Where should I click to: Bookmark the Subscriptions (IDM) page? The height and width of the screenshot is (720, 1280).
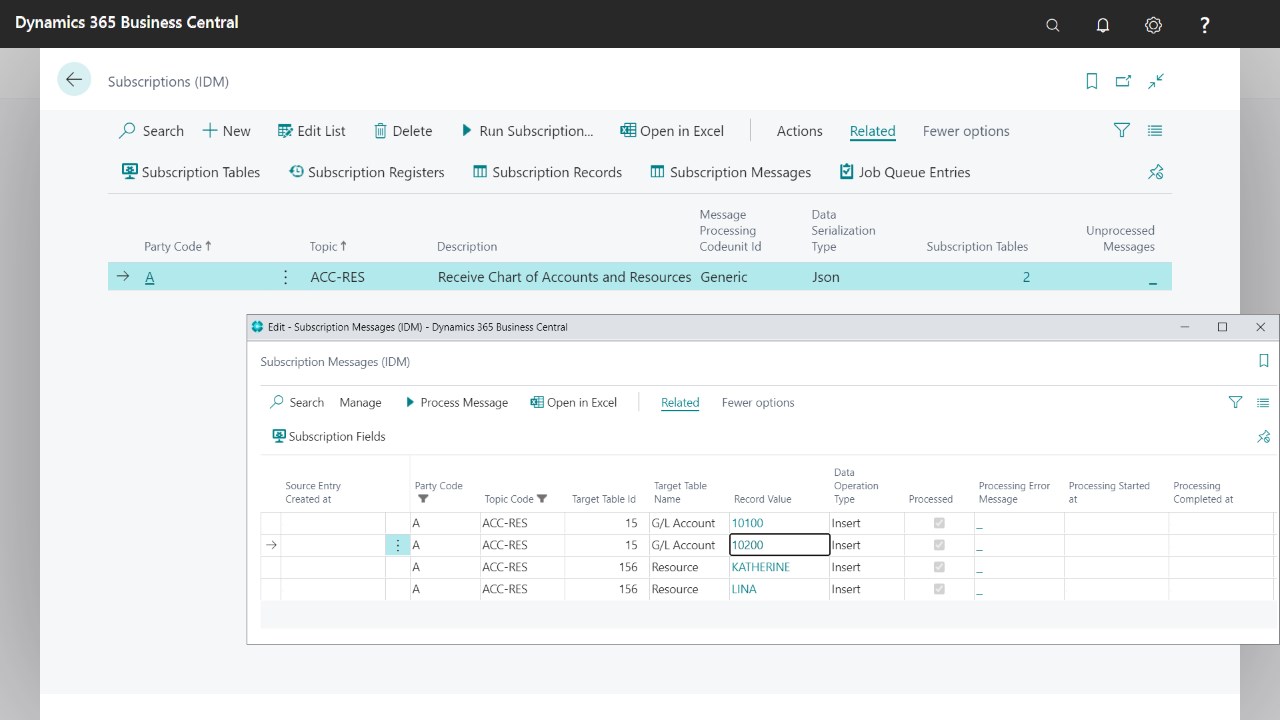pyautogui.click(x=1092, y=81)
